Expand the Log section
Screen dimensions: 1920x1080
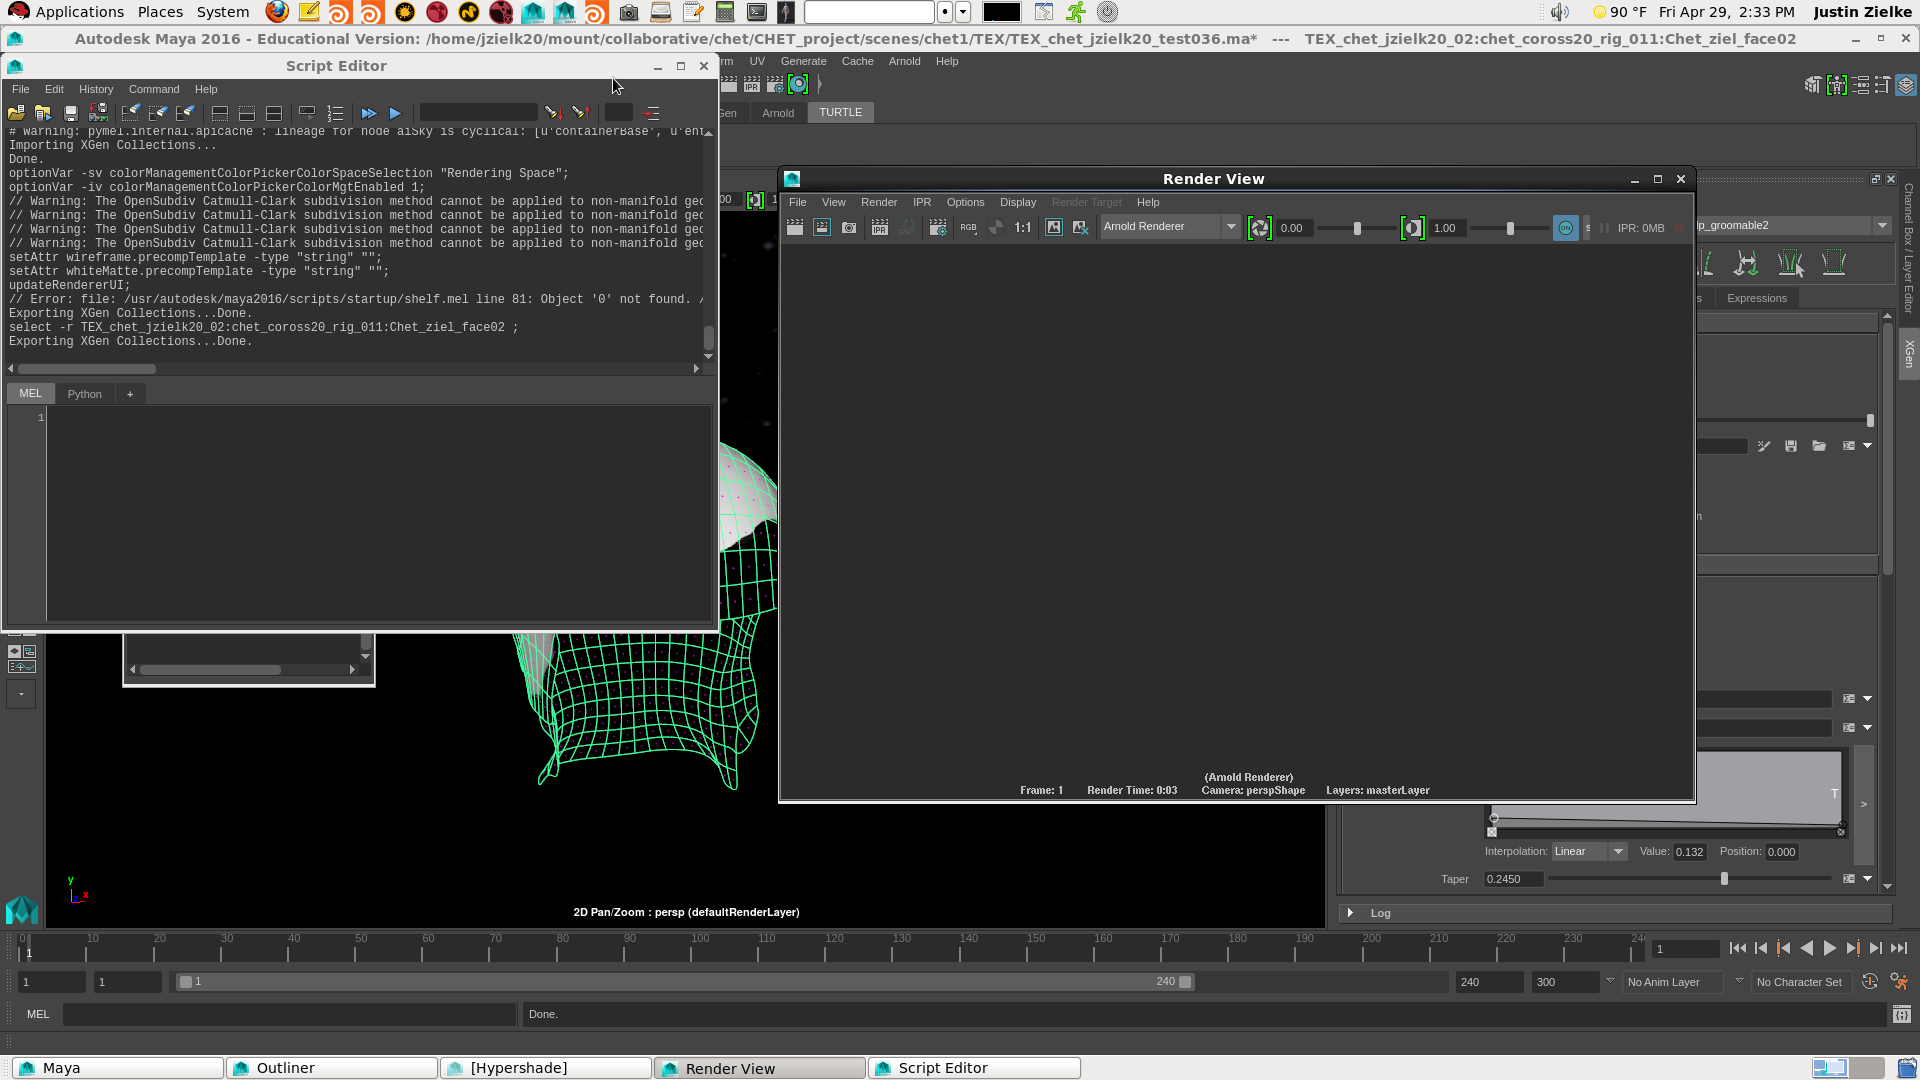coord(1352,913)
